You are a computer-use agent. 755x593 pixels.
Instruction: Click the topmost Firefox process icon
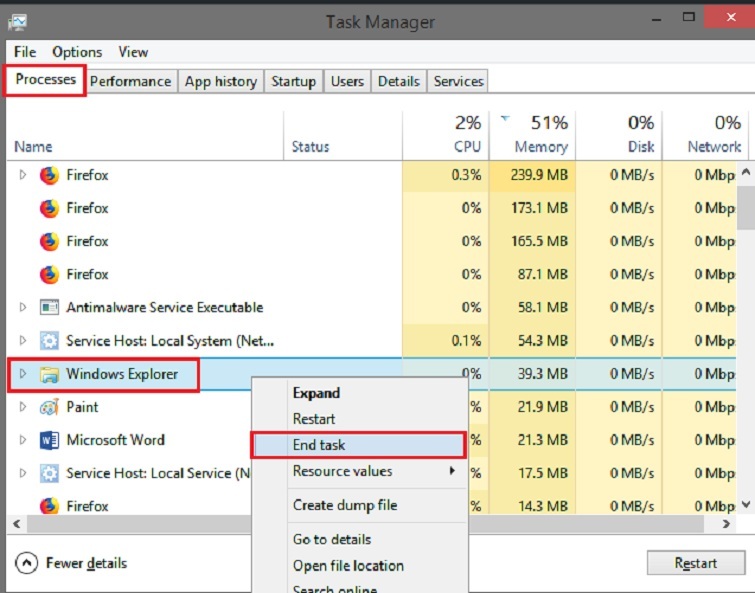[x=49, y=176]
